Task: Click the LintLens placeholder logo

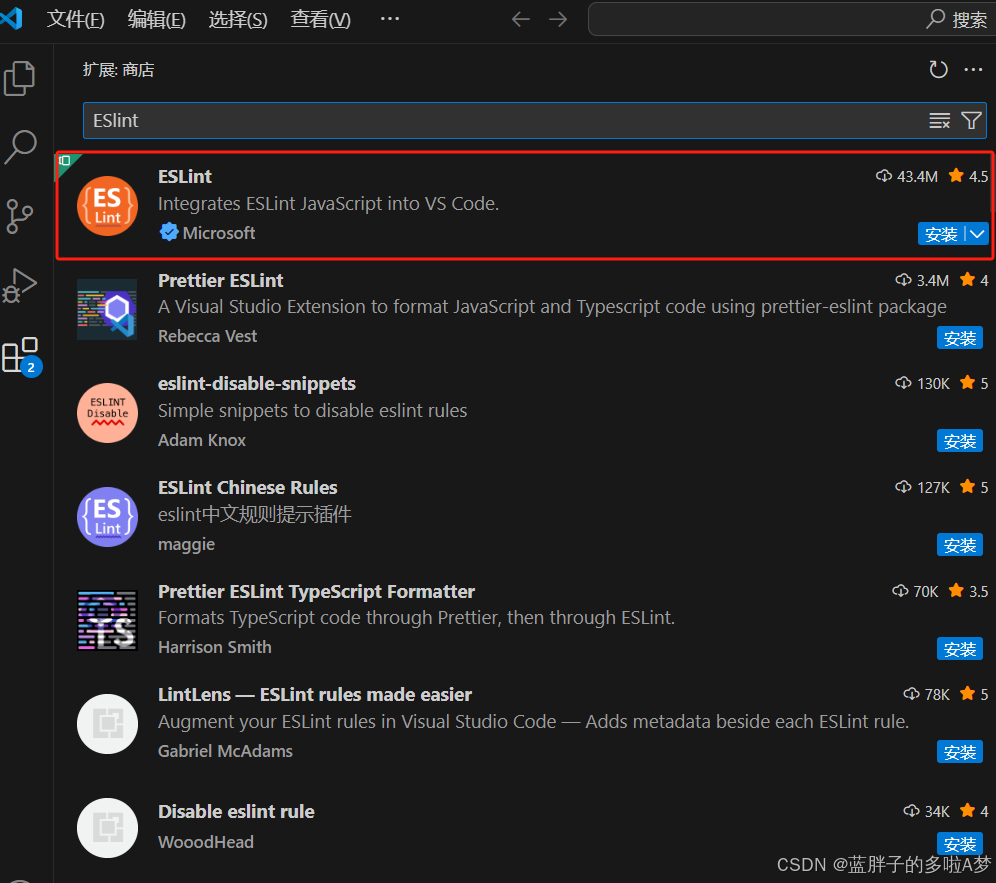Action: click(107, 724)
